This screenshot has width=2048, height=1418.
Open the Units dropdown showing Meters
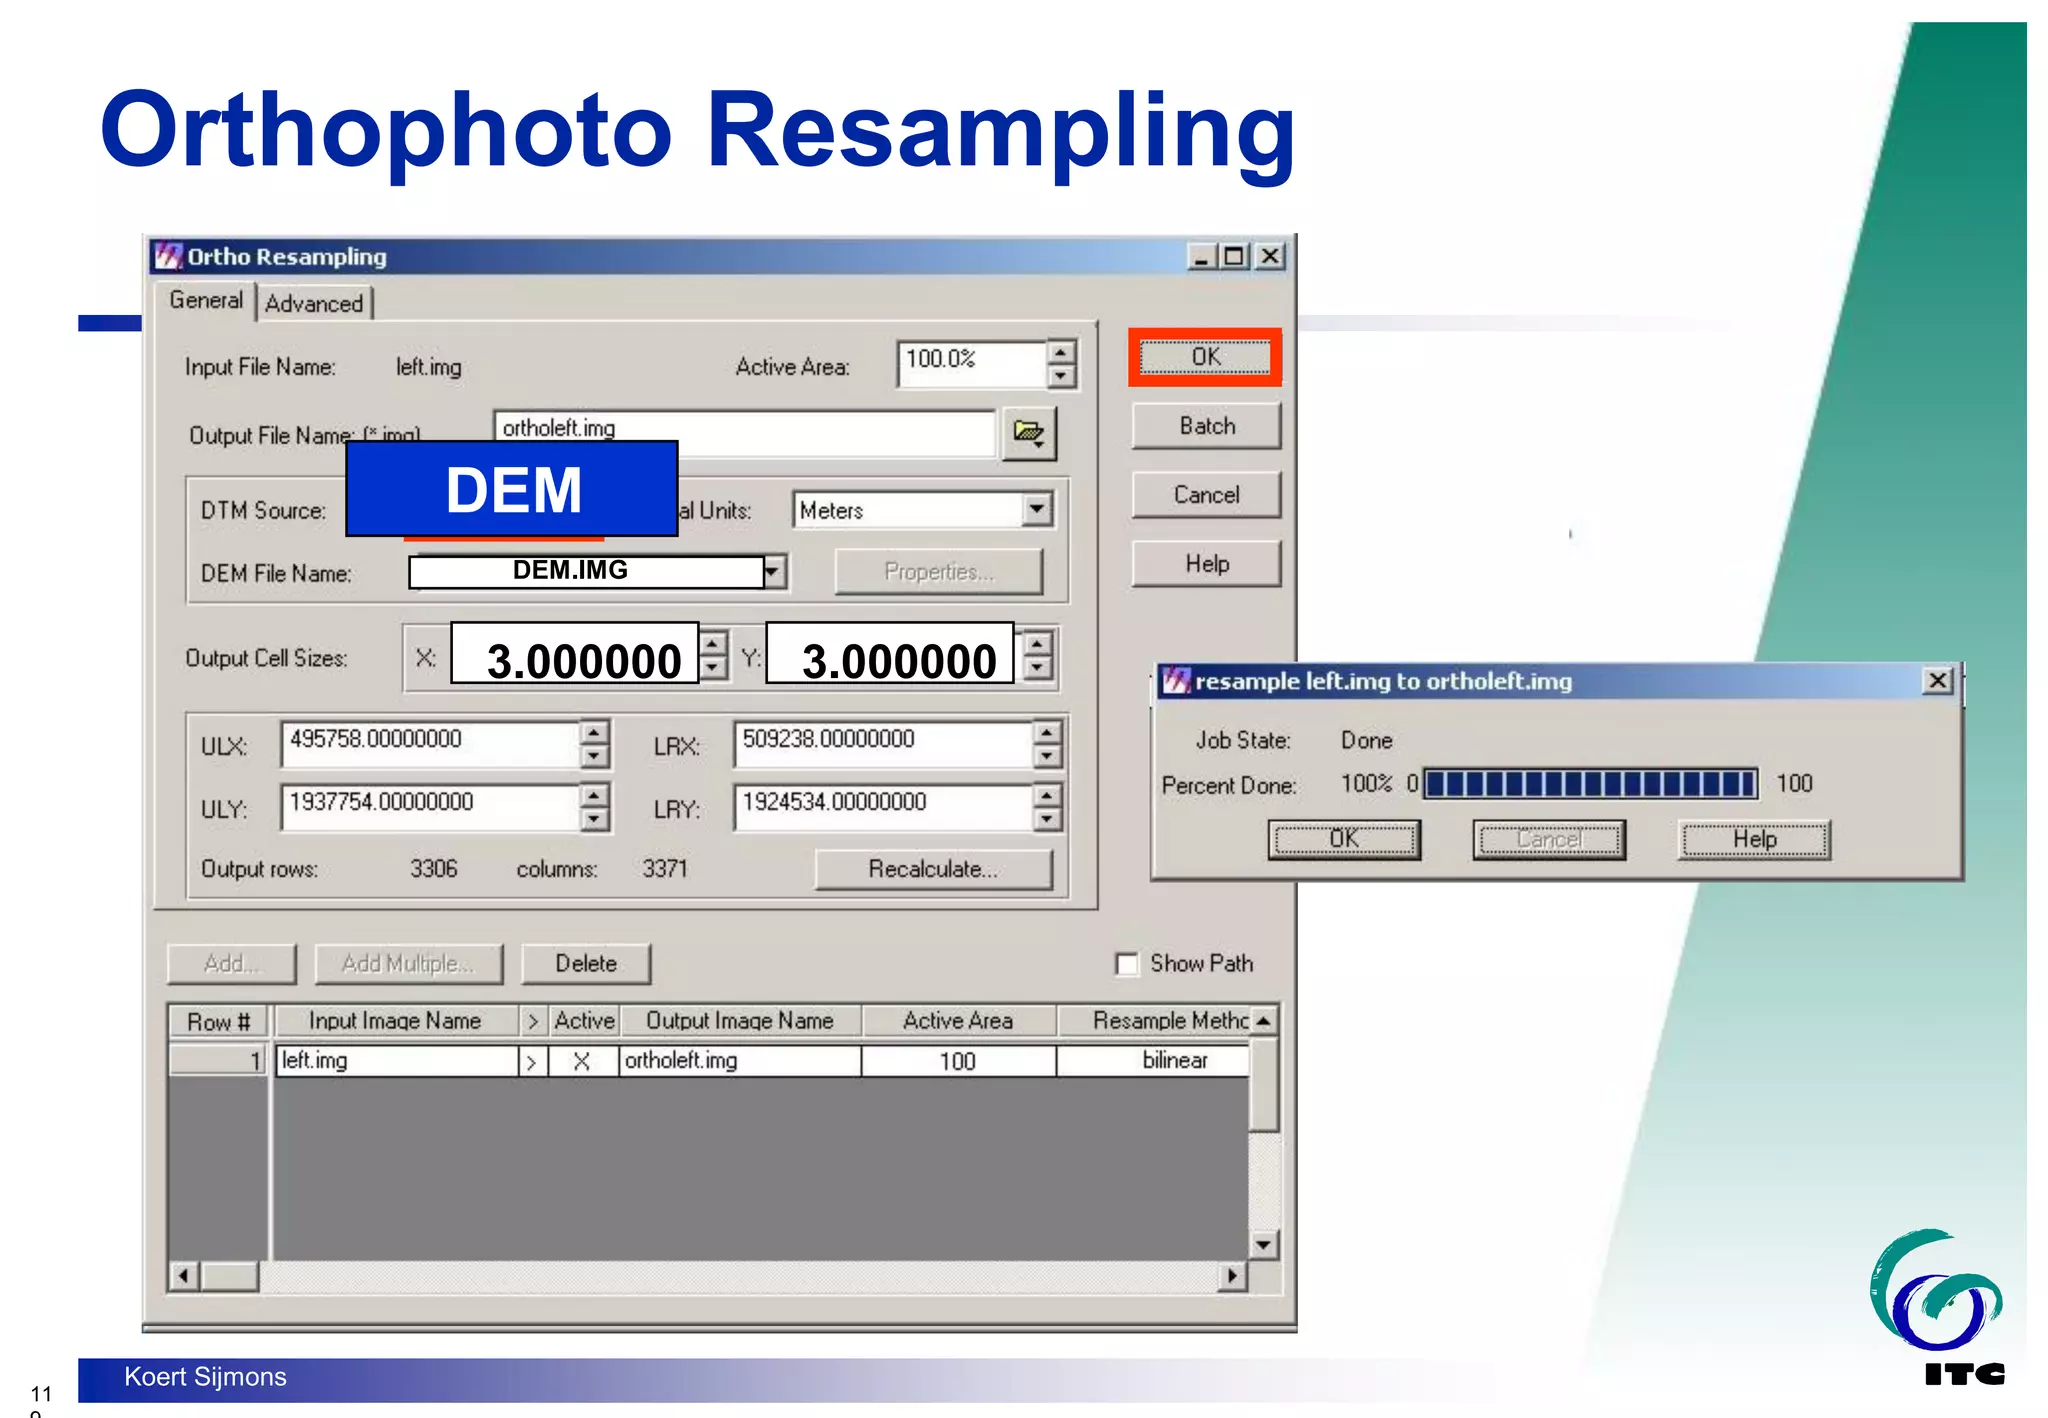pyautogui.click(x=1037, y=510)
